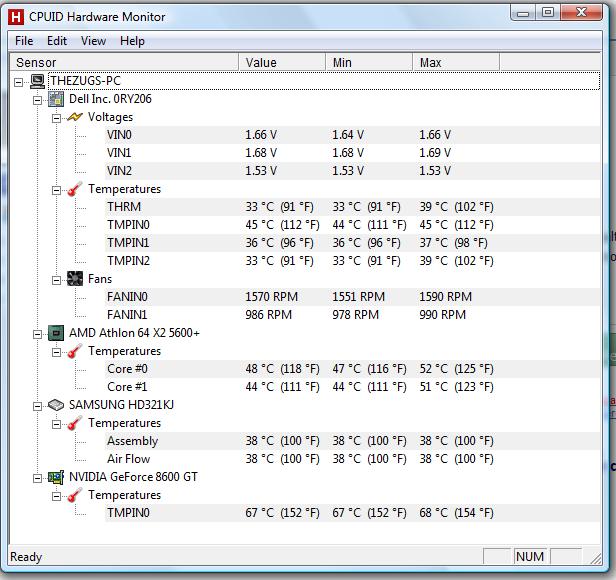Click the hard drive icon beside SAMSUNG HD321KJ
This screenshot has width=616, height=580.
click(56, 405)
